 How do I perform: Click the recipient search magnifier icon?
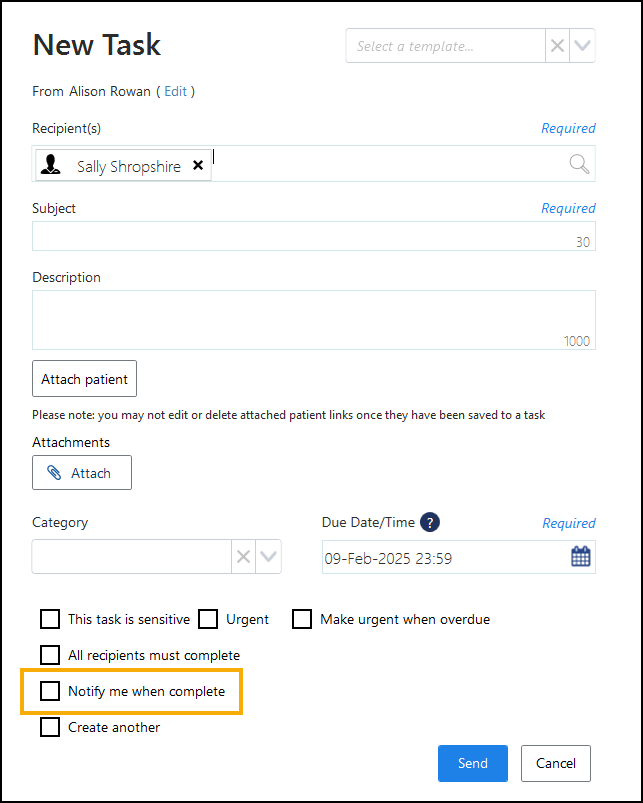(579, 164)
